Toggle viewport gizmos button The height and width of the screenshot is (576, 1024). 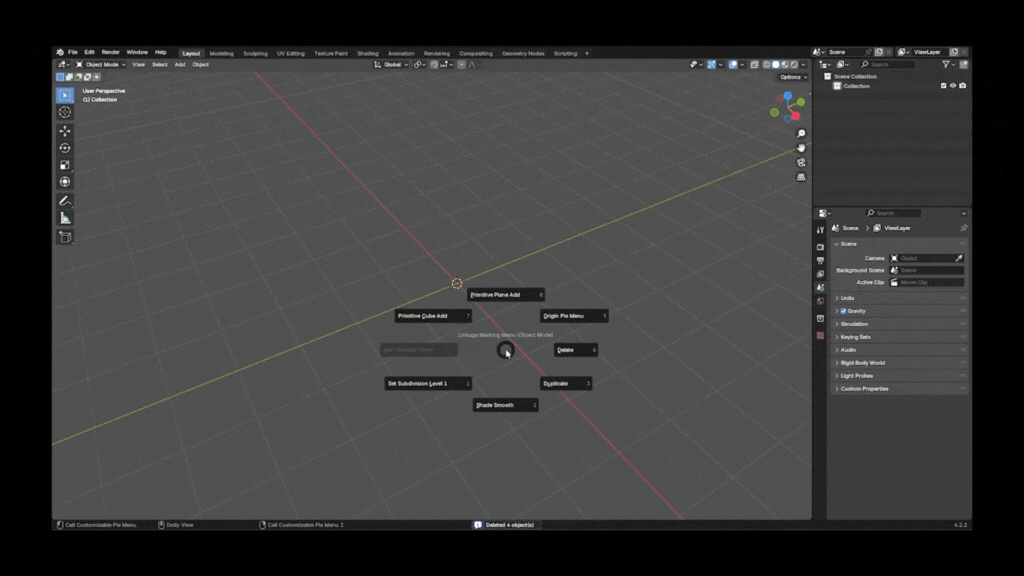[x=711, y=65]
